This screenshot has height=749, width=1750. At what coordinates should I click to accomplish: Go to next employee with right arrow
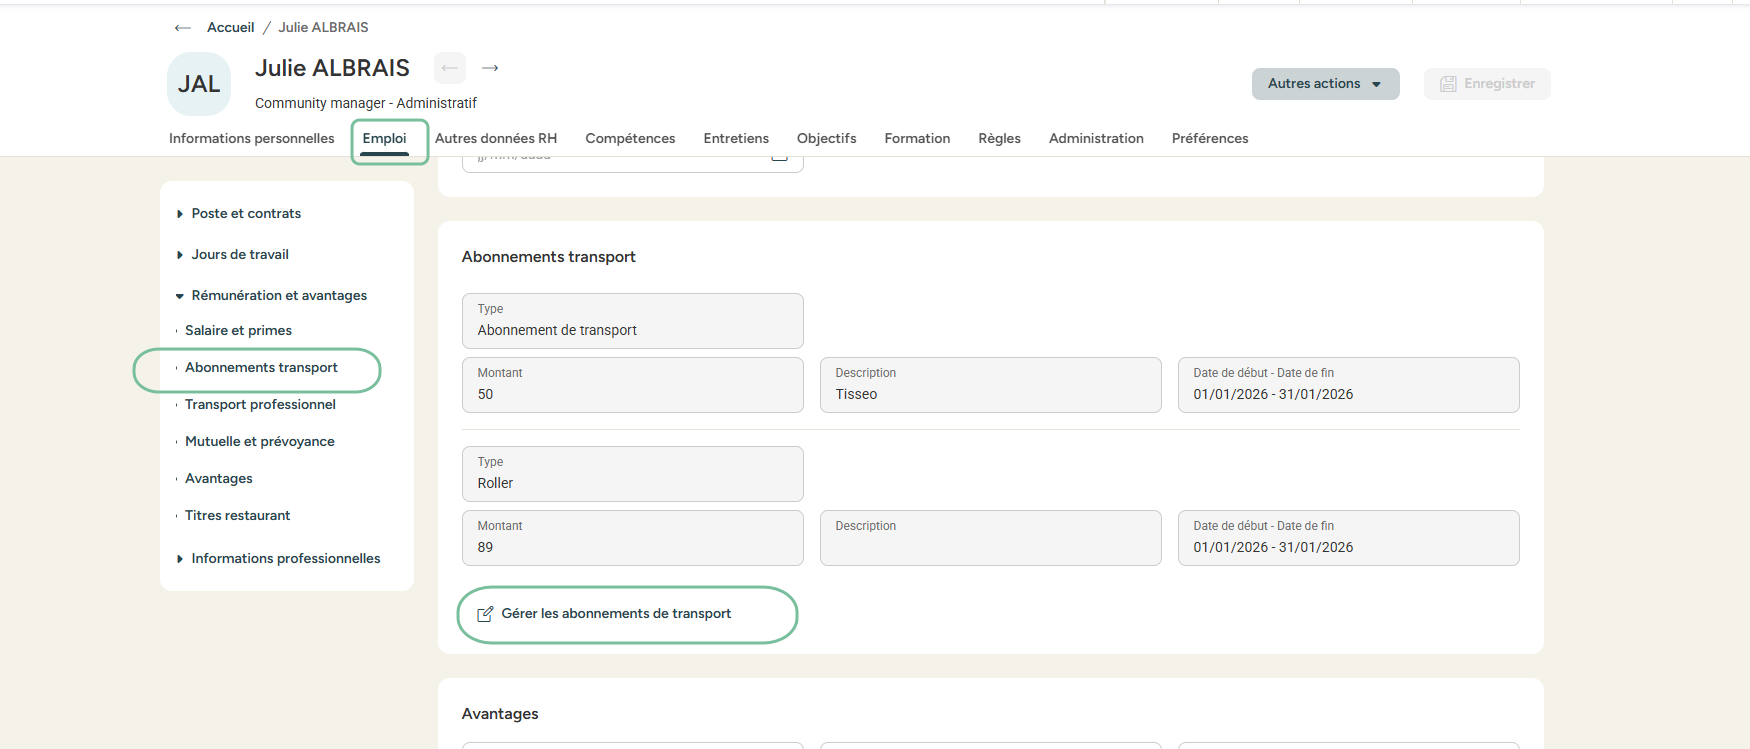pyautogui.click(x=490, y=68)
